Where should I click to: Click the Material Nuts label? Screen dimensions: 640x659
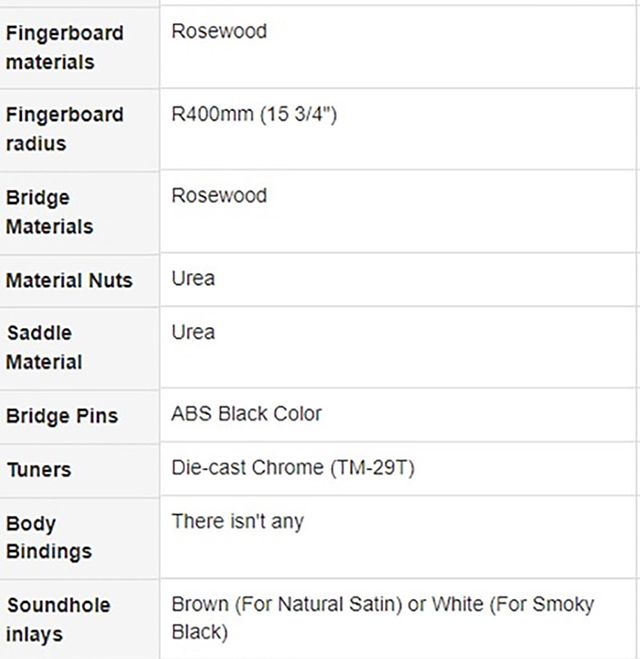(x=69, y=280)
